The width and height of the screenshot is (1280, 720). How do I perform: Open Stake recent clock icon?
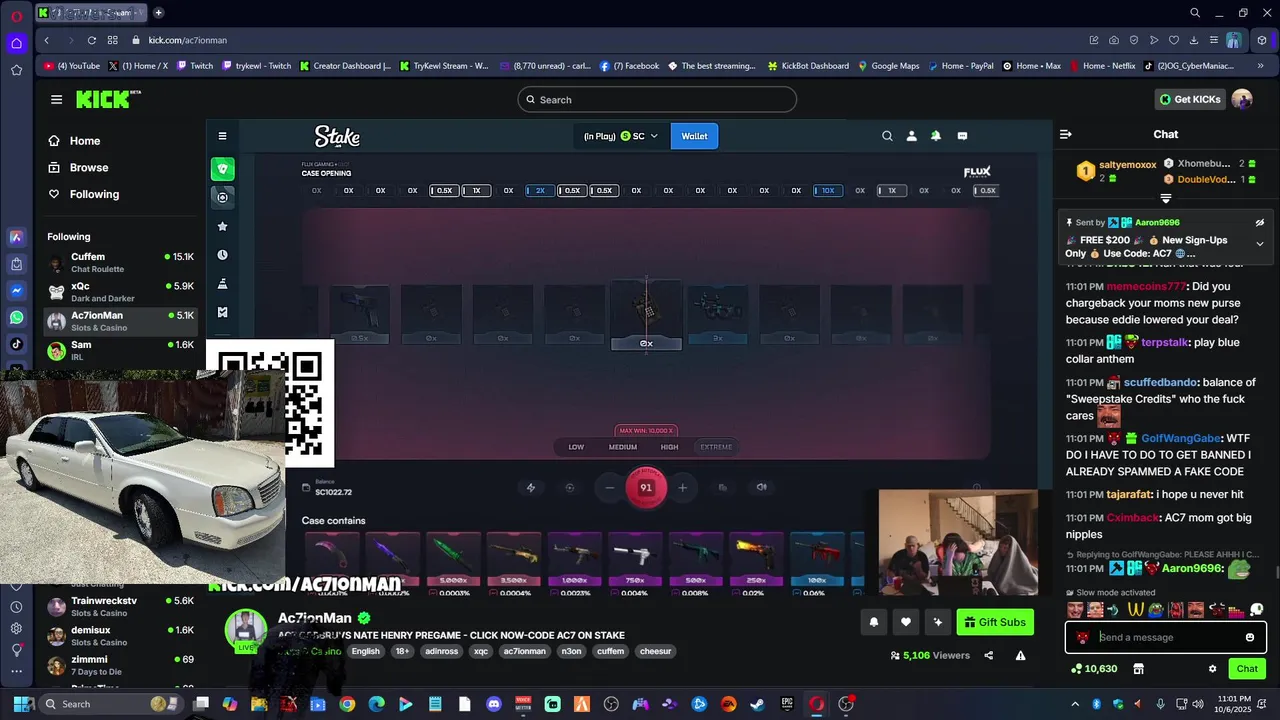[222, 255]
